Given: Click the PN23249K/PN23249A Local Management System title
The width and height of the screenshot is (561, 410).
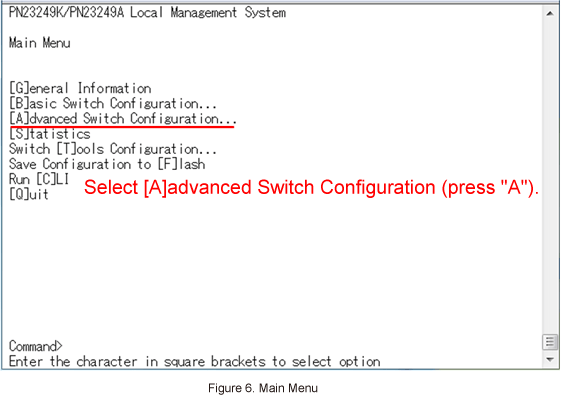Looking at the screenshot, I should point(147,13).
